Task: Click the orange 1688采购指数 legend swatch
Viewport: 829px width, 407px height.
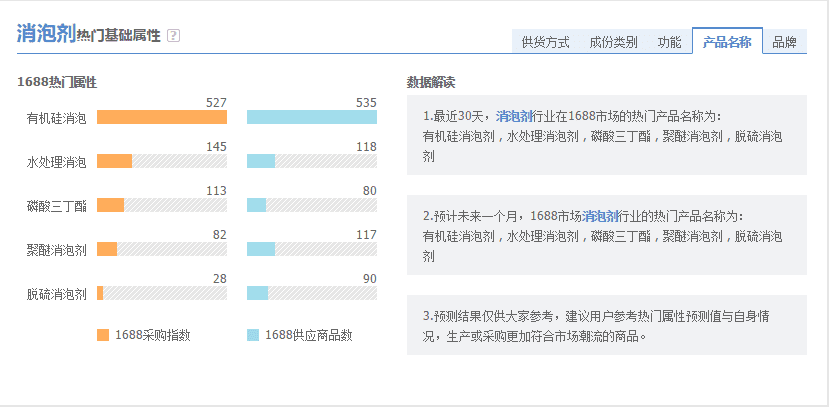Action: (103, 335)
